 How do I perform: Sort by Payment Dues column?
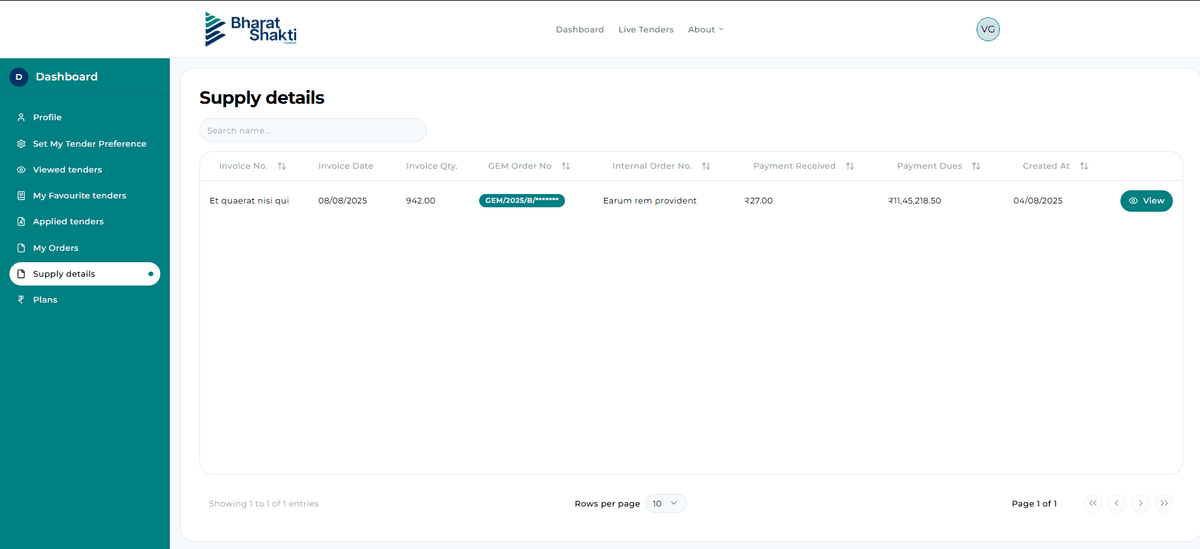pos(976,166)
